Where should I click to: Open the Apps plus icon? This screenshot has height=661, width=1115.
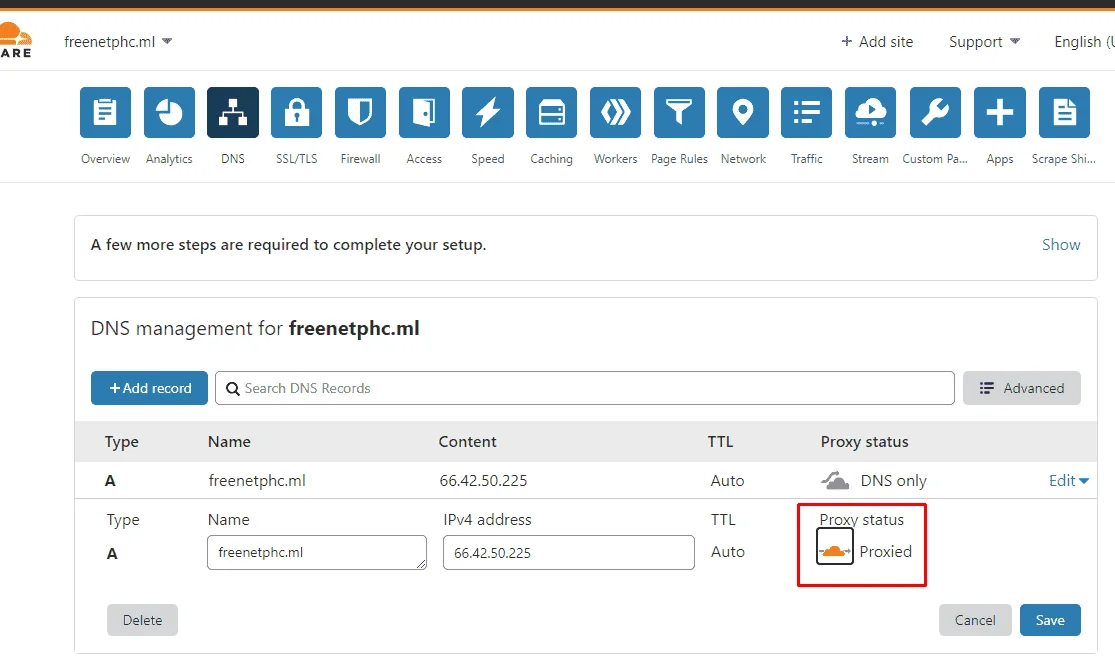1000,112
